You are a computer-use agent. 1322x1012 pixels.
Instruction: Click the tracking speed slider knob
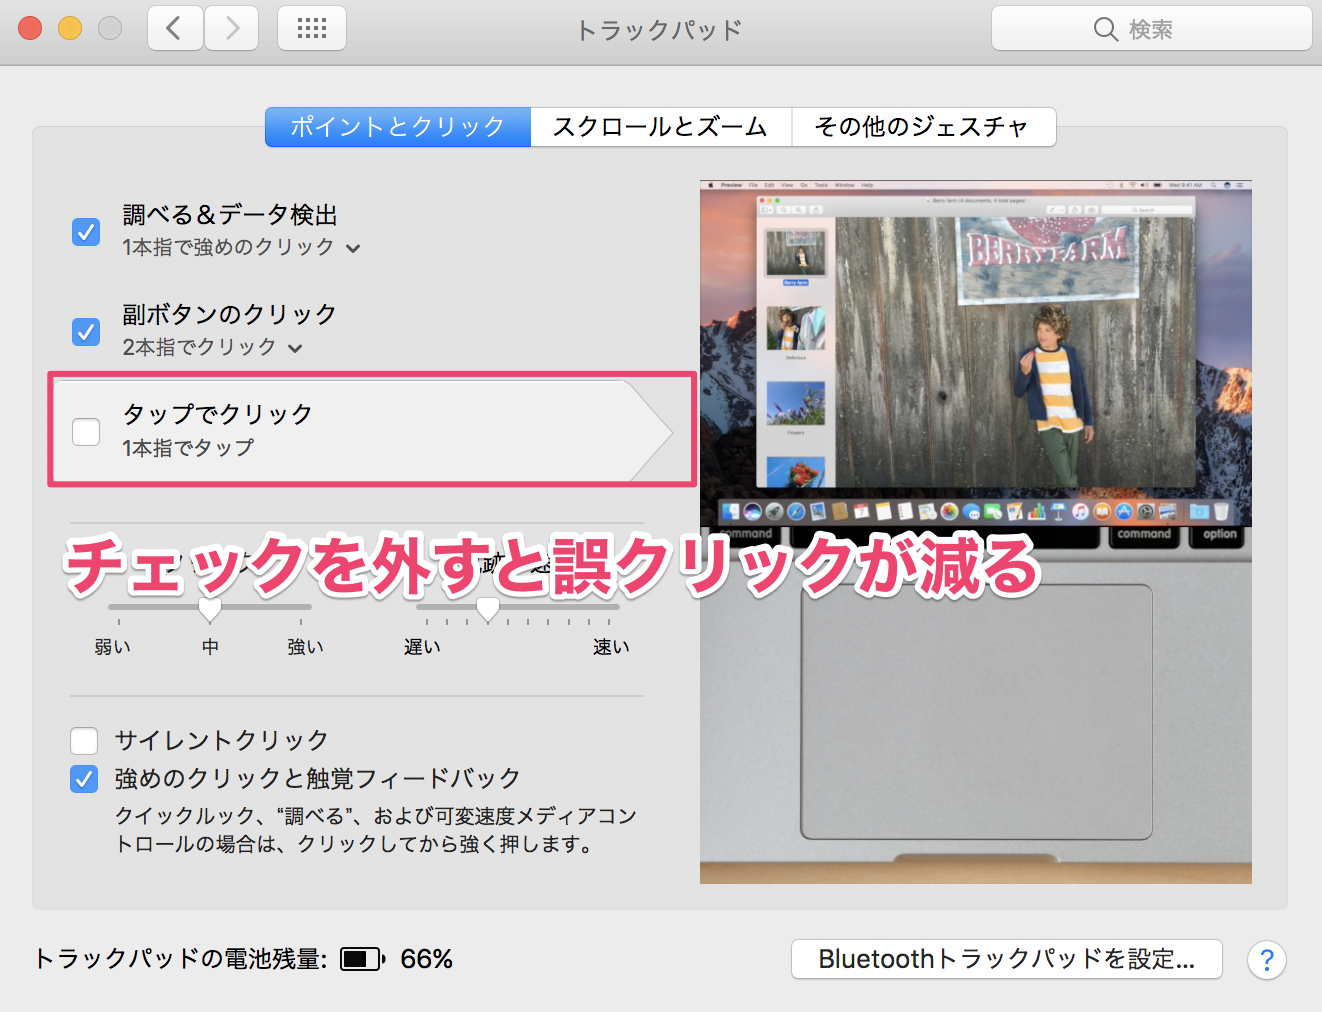click(488, 608)
